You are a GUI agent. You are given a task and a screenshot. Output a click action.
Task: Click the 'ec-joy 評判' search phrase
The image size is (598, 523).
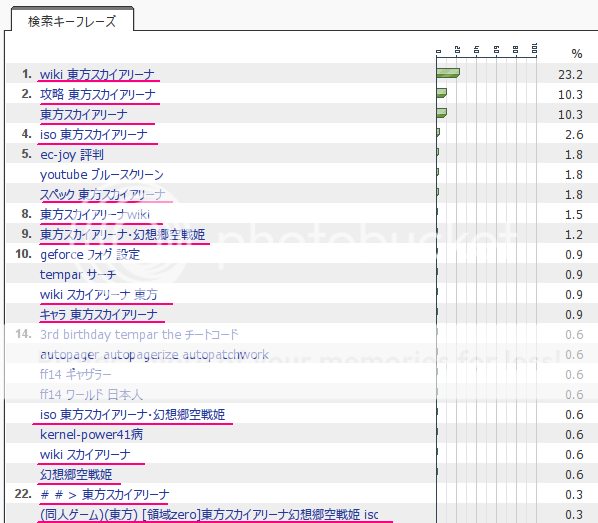(x=72, y=154)
